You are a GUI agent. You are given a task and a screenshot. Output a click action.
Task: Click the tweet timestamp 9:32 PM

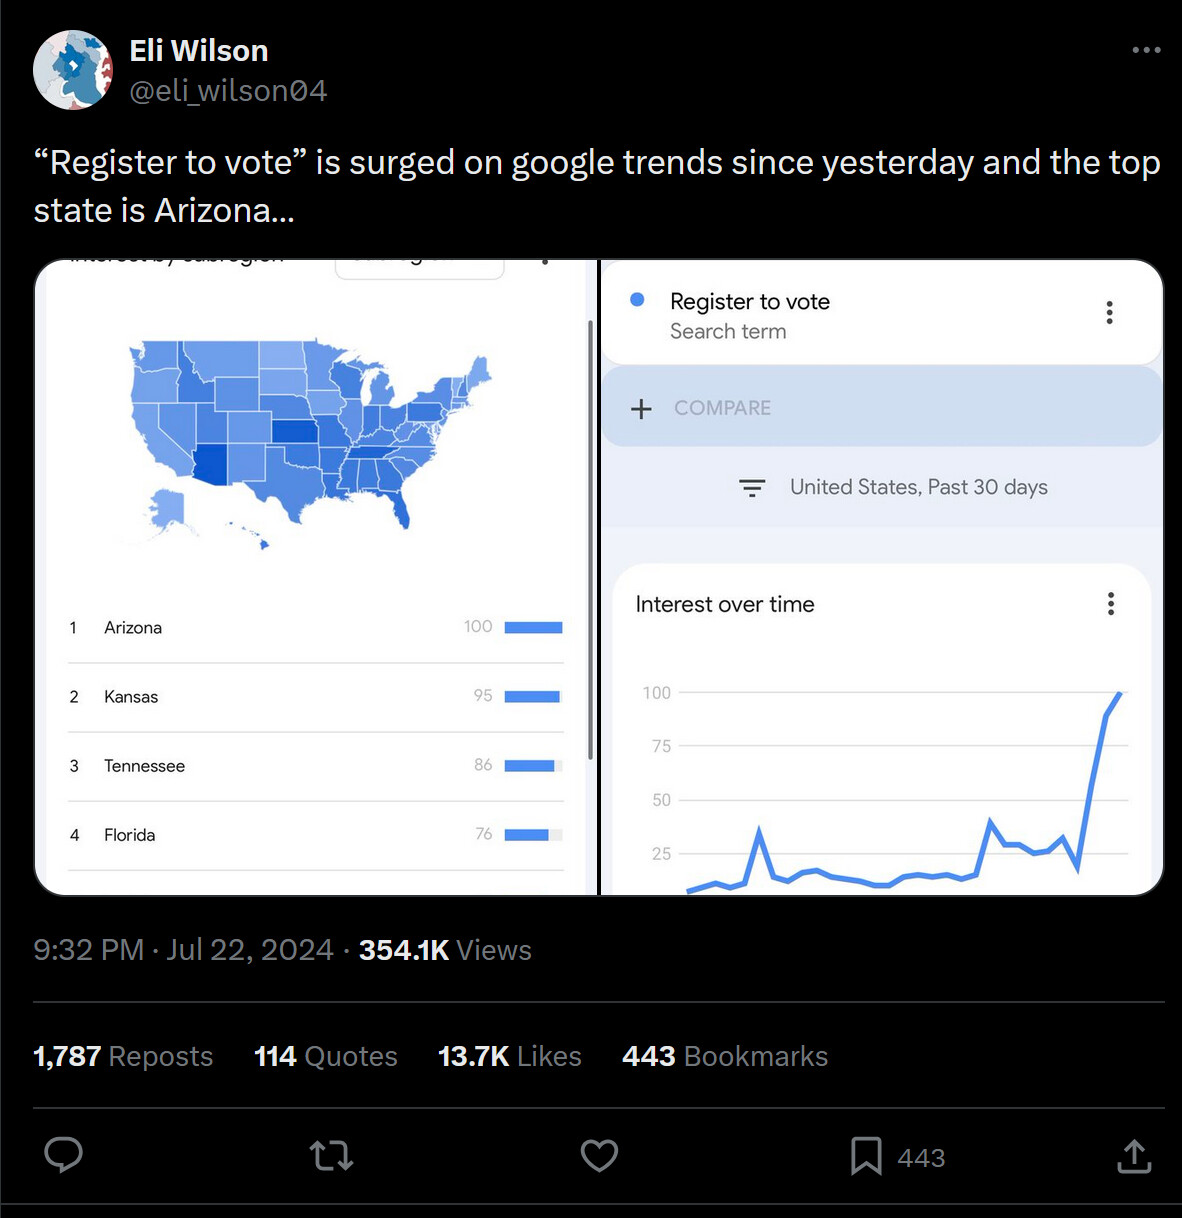click(88, 949)
